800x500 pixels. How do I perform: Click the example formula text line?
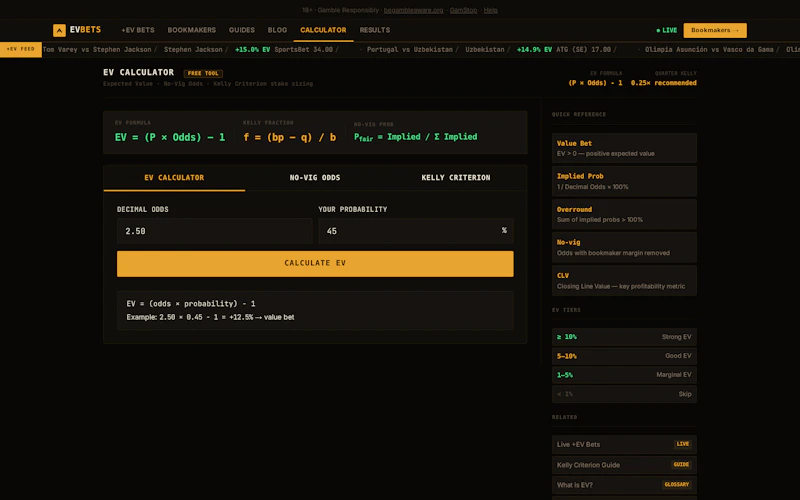(210, 317)
